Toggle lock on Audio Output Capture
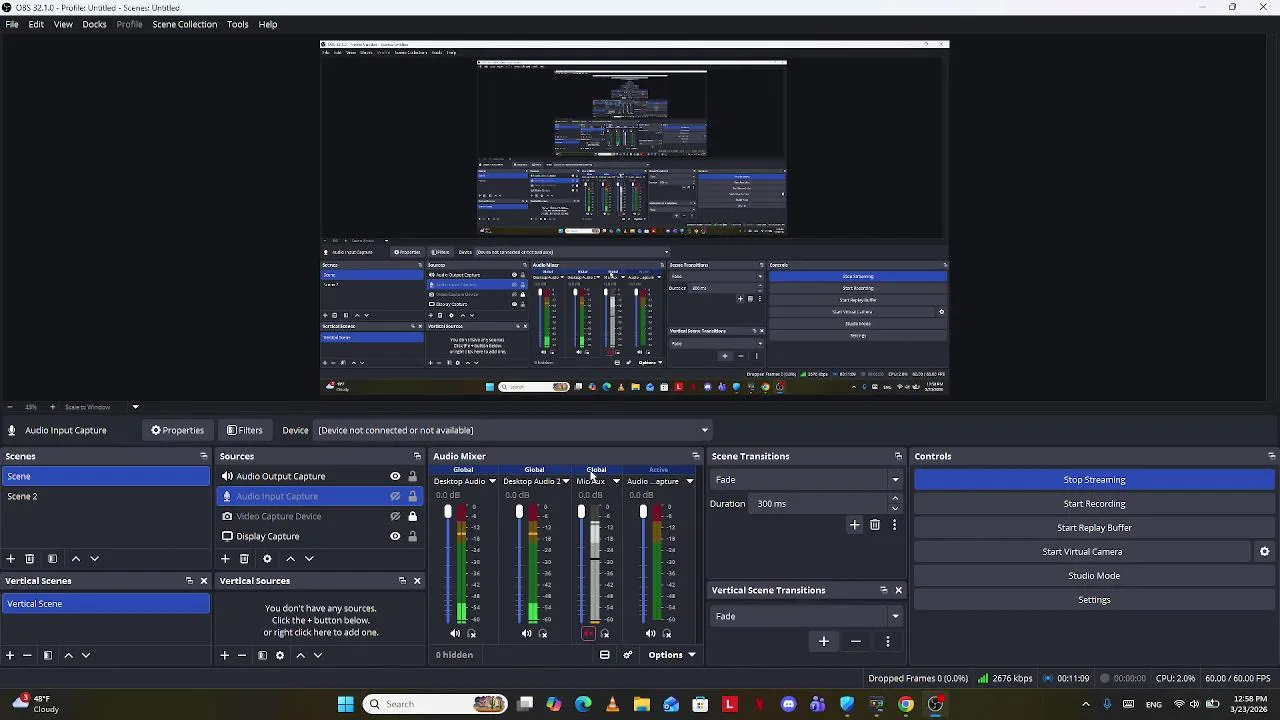Screen dimensions: 1280x720 coord(412,477)
